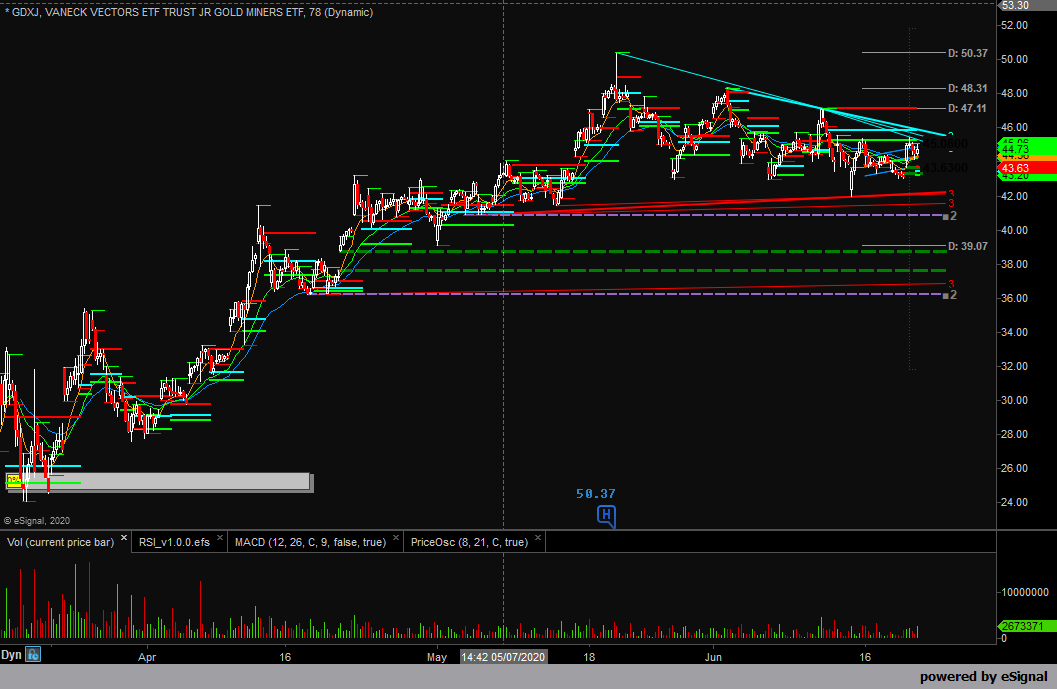This screenshot has width=1057, height=689.
Task: Click the 50.00 price axis value
Action: point(1015,59)
